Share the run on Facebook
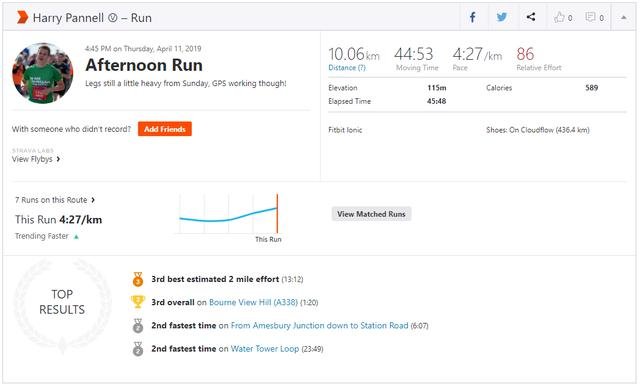Viewport: 640px width, 387px height. (x=472, y=17)
